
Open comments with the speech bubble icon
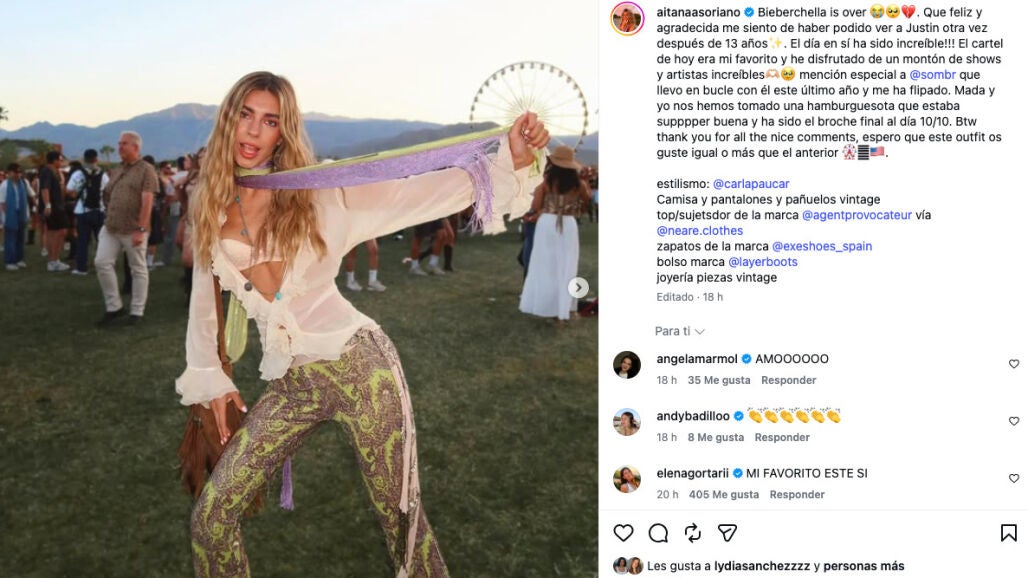pos(658,533)
